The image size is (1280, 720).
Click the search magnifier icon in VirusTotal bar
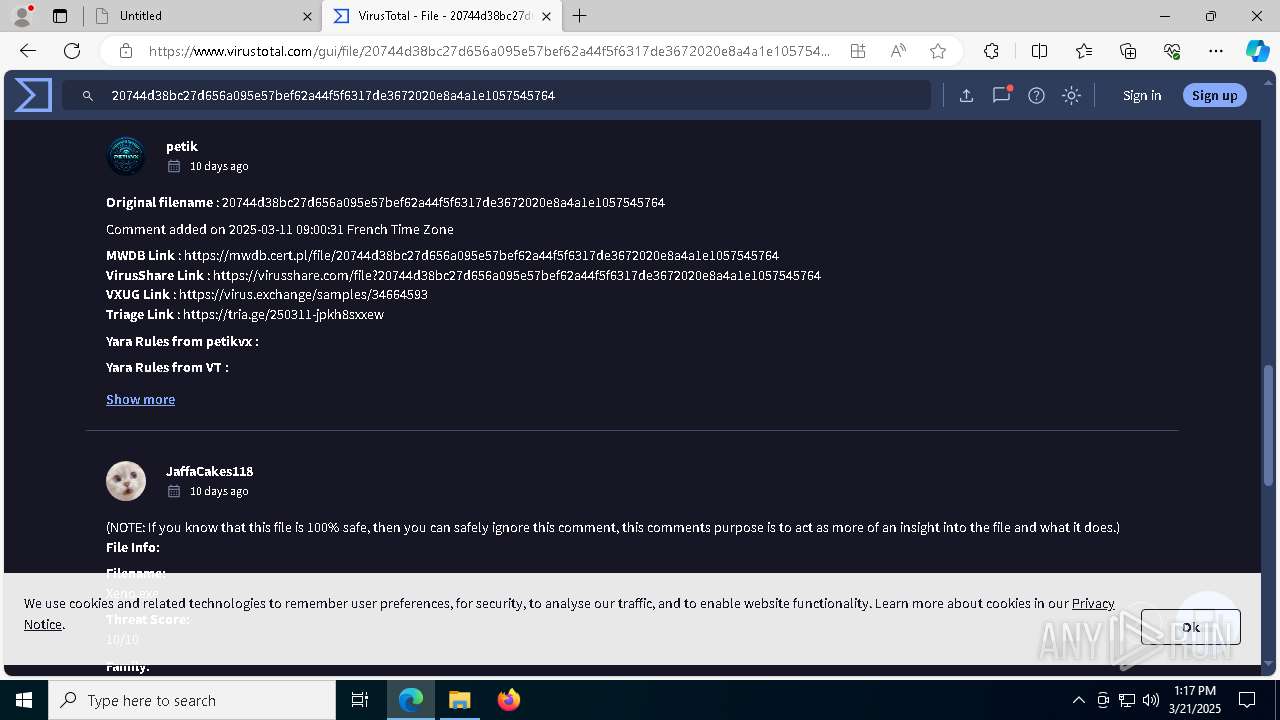88,96
